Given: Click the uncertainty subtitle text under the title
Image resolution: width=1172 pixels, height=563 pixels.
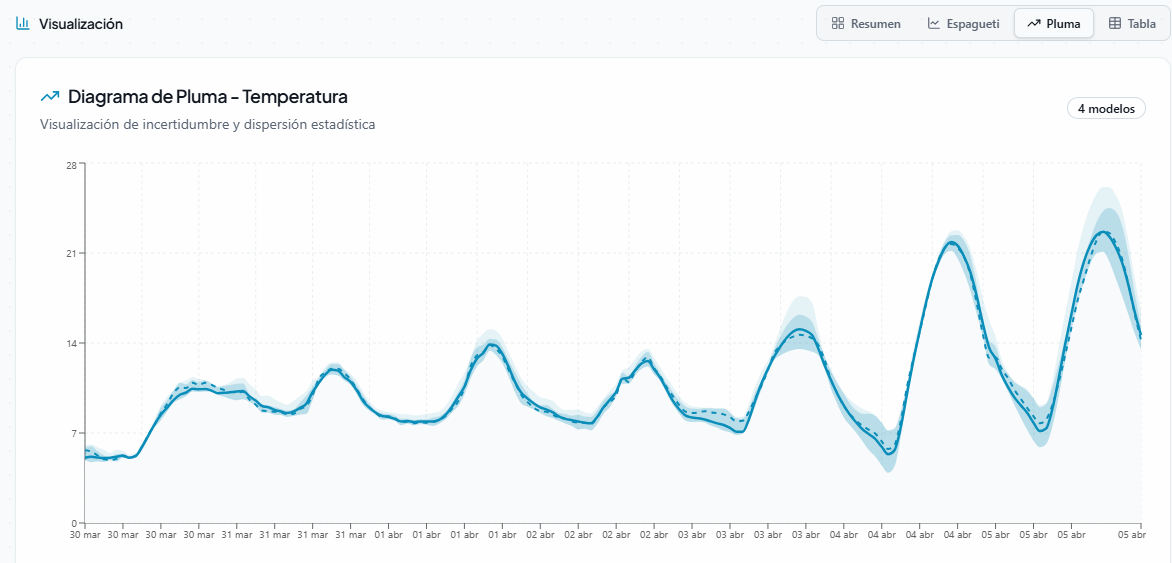Looking at the screenshot, I should pos(208,125).
